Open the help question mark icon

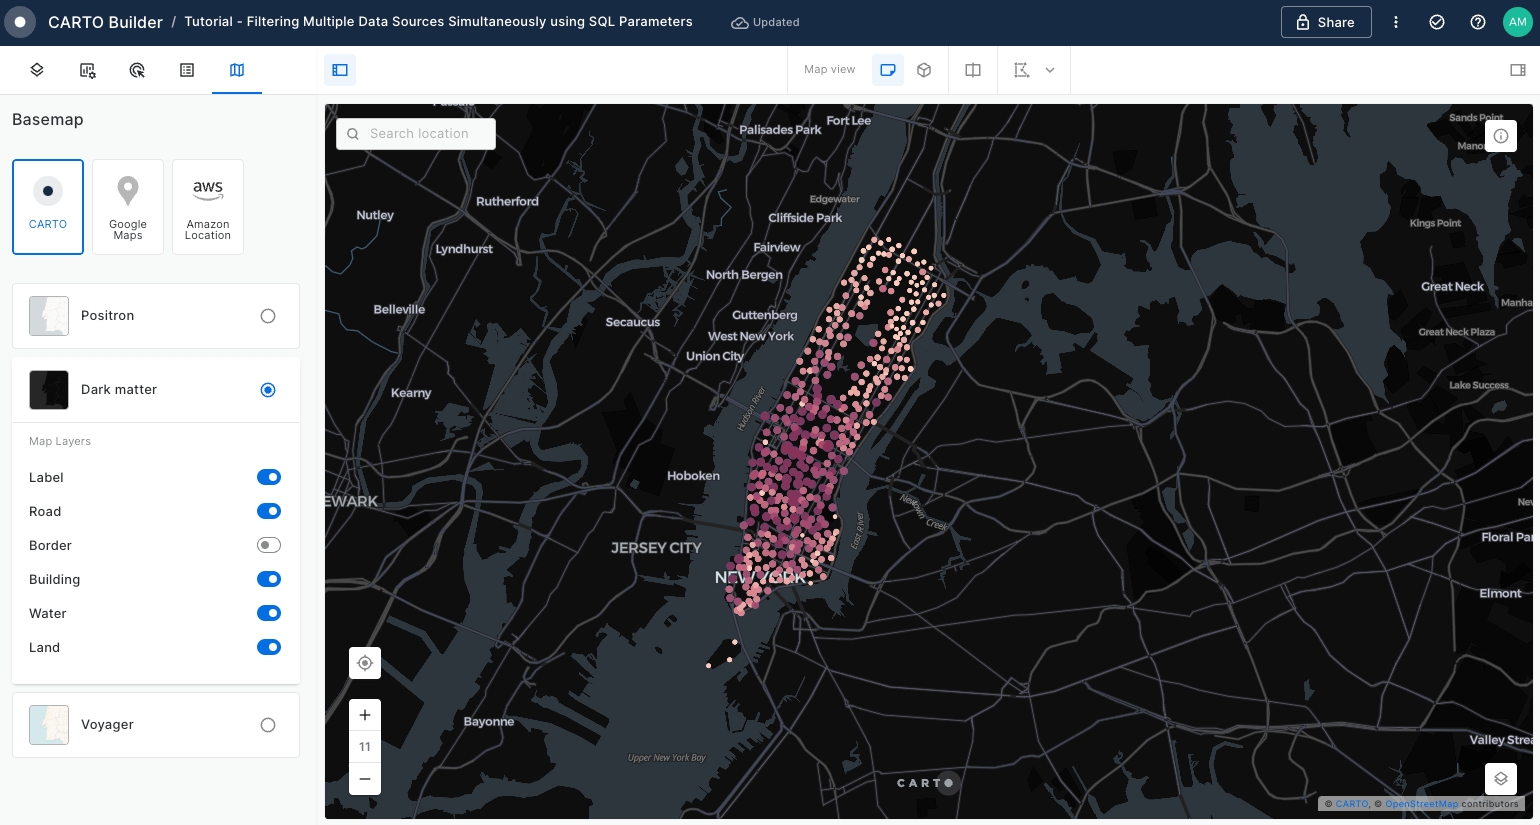coord(1478,22)
